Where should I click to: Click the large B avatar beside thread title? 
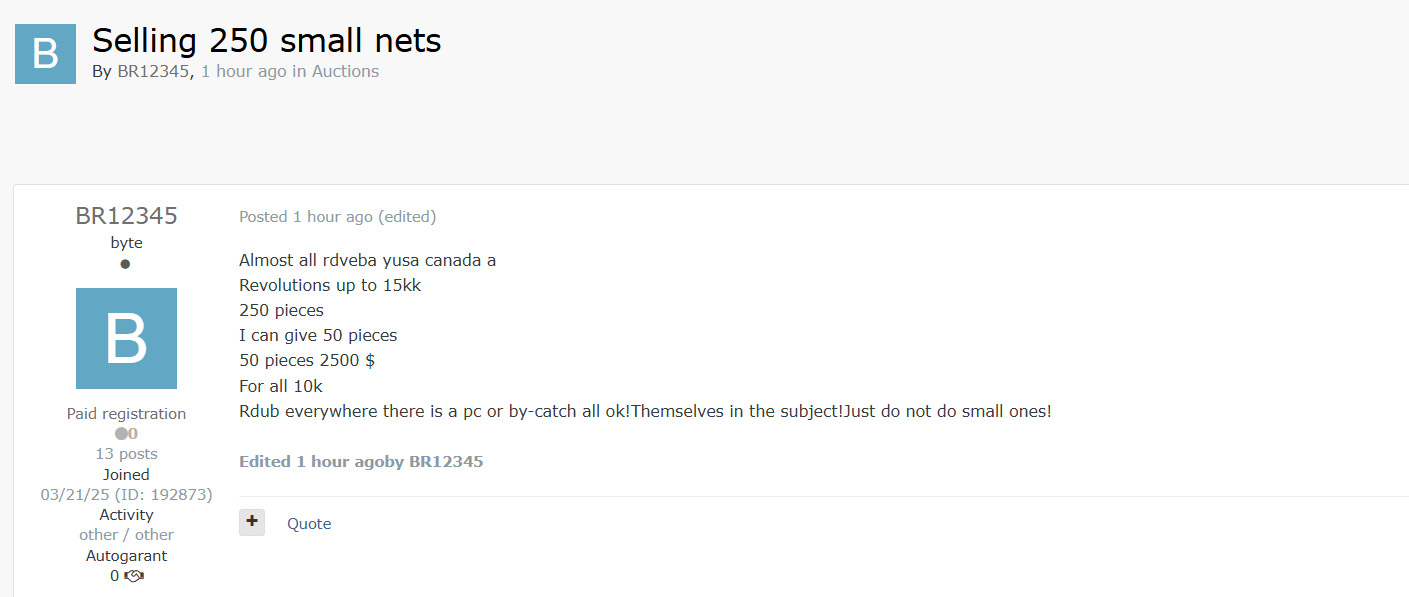coord(45,54)
